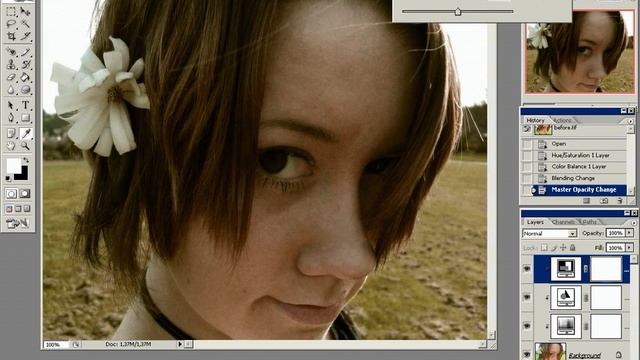Select the Eraser tool

point(11,77)
